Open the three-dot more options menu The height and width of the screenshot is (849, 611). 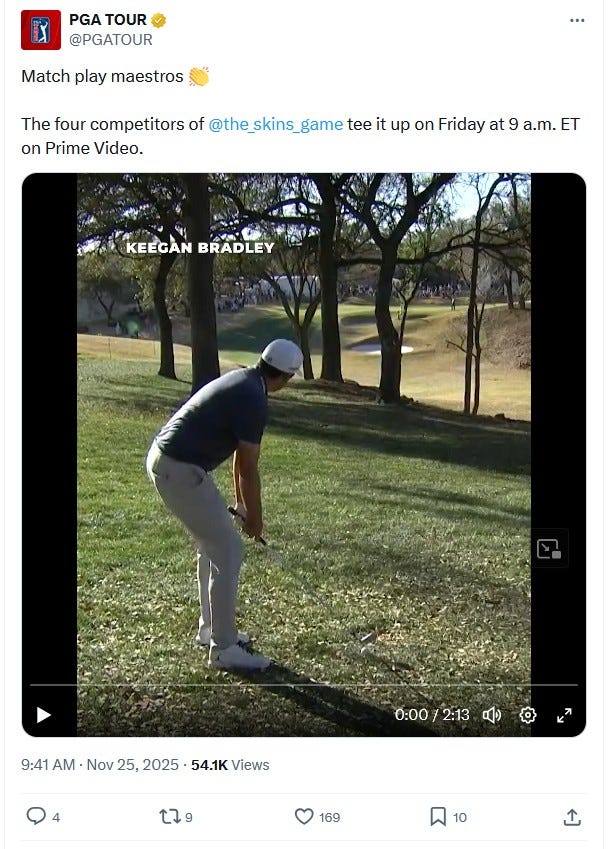(x=577, y=21)
